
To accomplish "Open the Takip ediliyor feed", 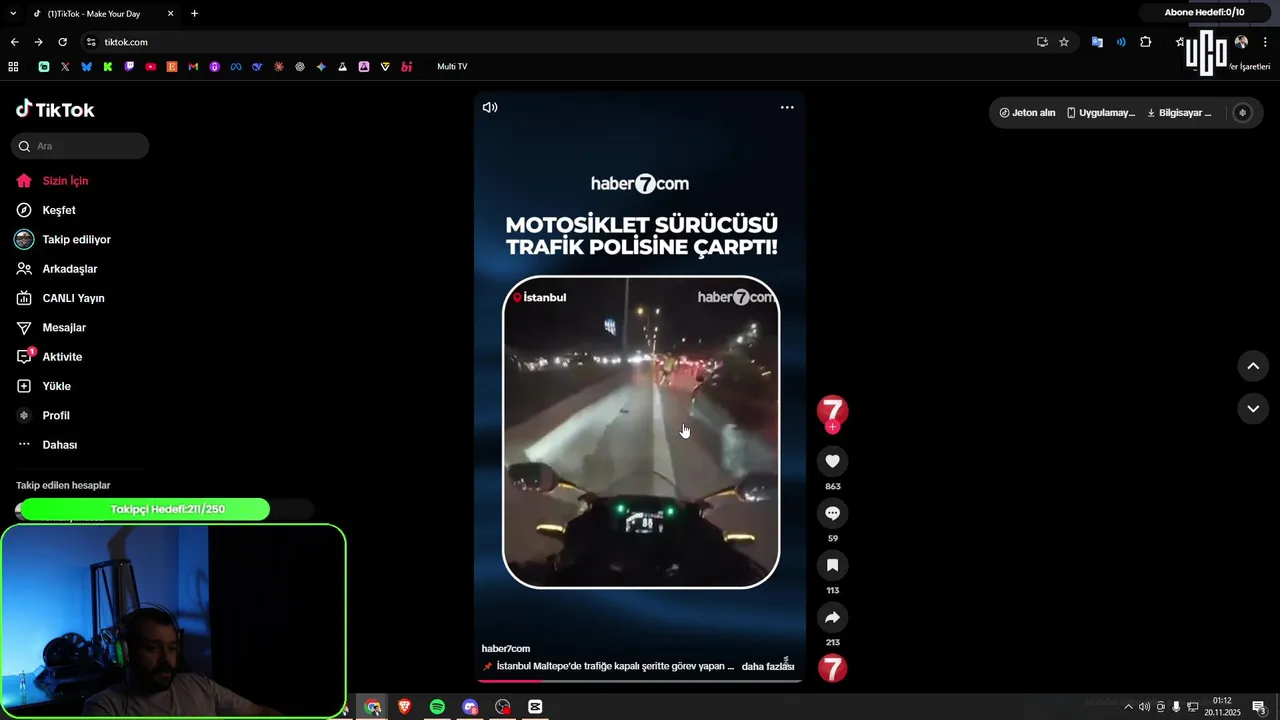I will point(78,240).
